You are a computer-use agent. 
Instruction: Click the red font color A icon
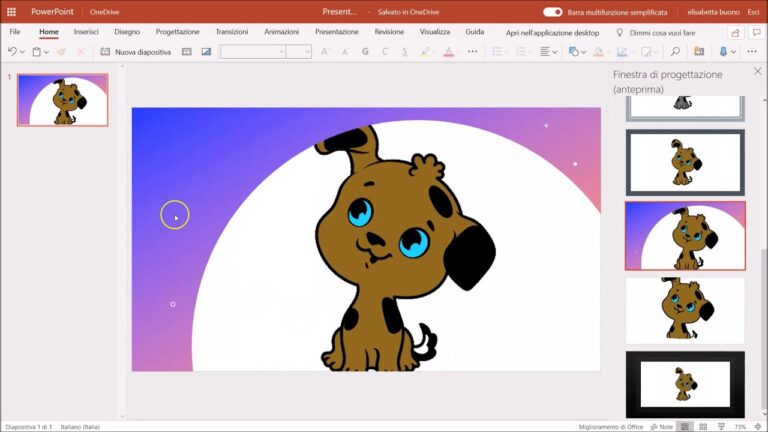pyautogui.click(x=448, y=51)
